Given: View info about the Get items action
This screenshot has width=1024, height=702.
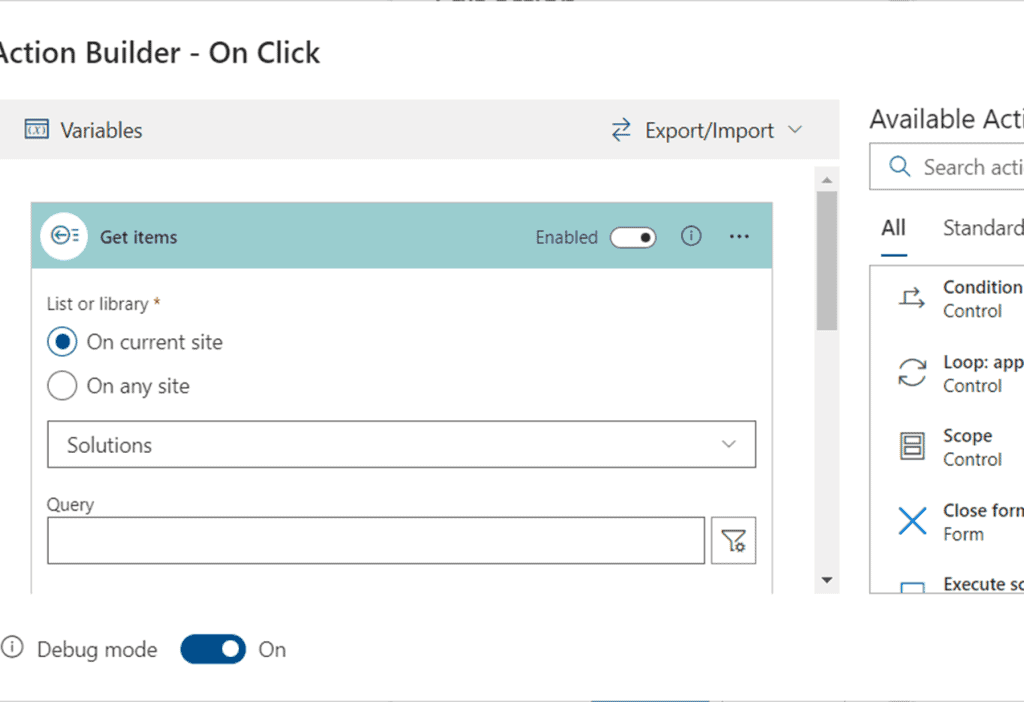Looking at the screenshot, I should click(691, 236).
